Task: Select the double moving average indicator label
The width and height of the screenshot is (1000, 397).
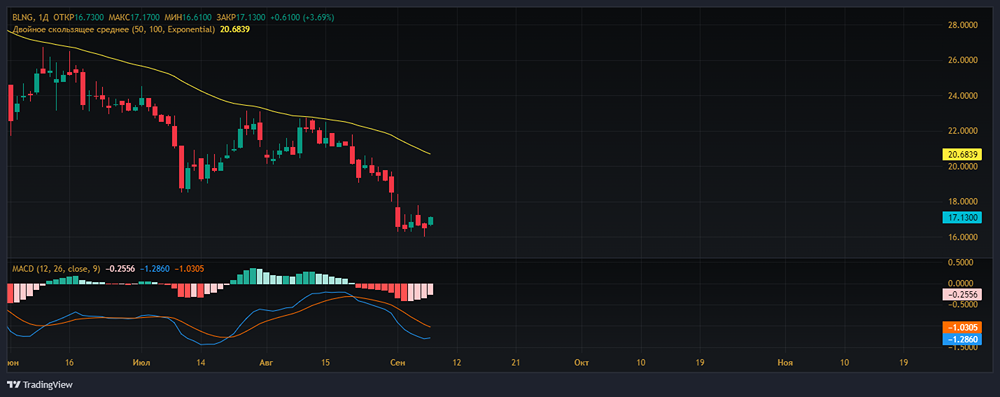Action: (113, 30)
